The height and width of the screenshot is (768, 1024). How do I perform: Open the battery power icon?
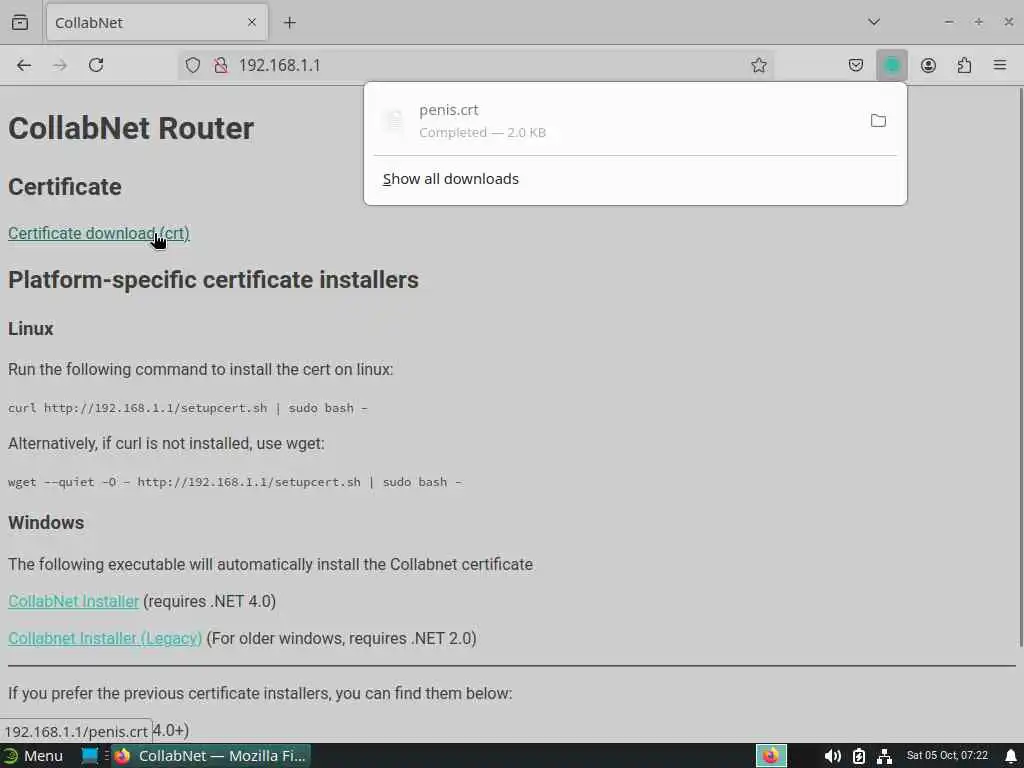(859, 756)
